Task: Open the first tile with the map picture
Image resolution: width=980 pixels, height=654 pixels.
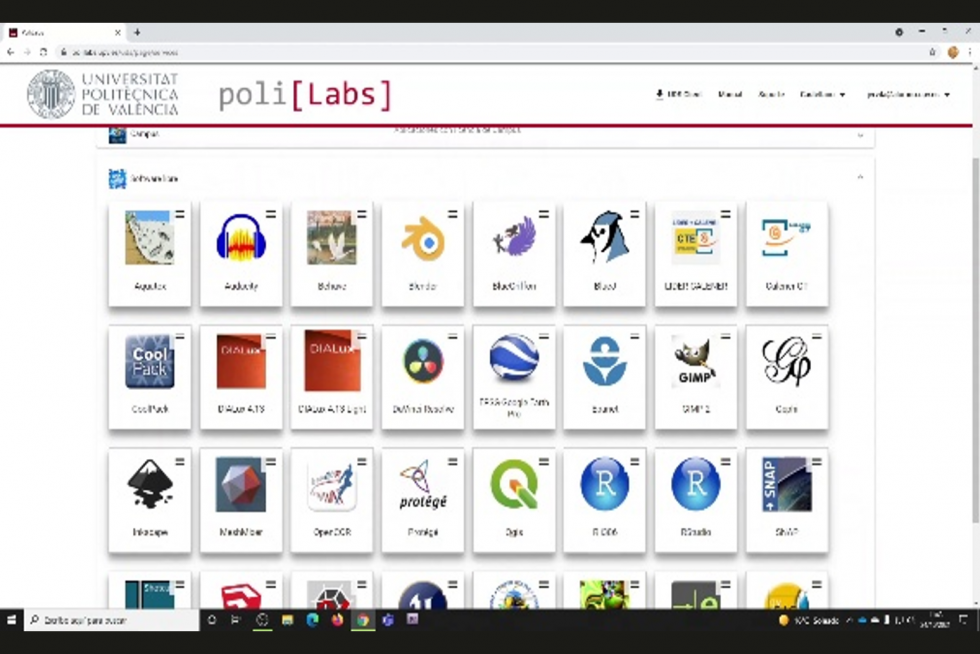Action: (x=150, y=254)
